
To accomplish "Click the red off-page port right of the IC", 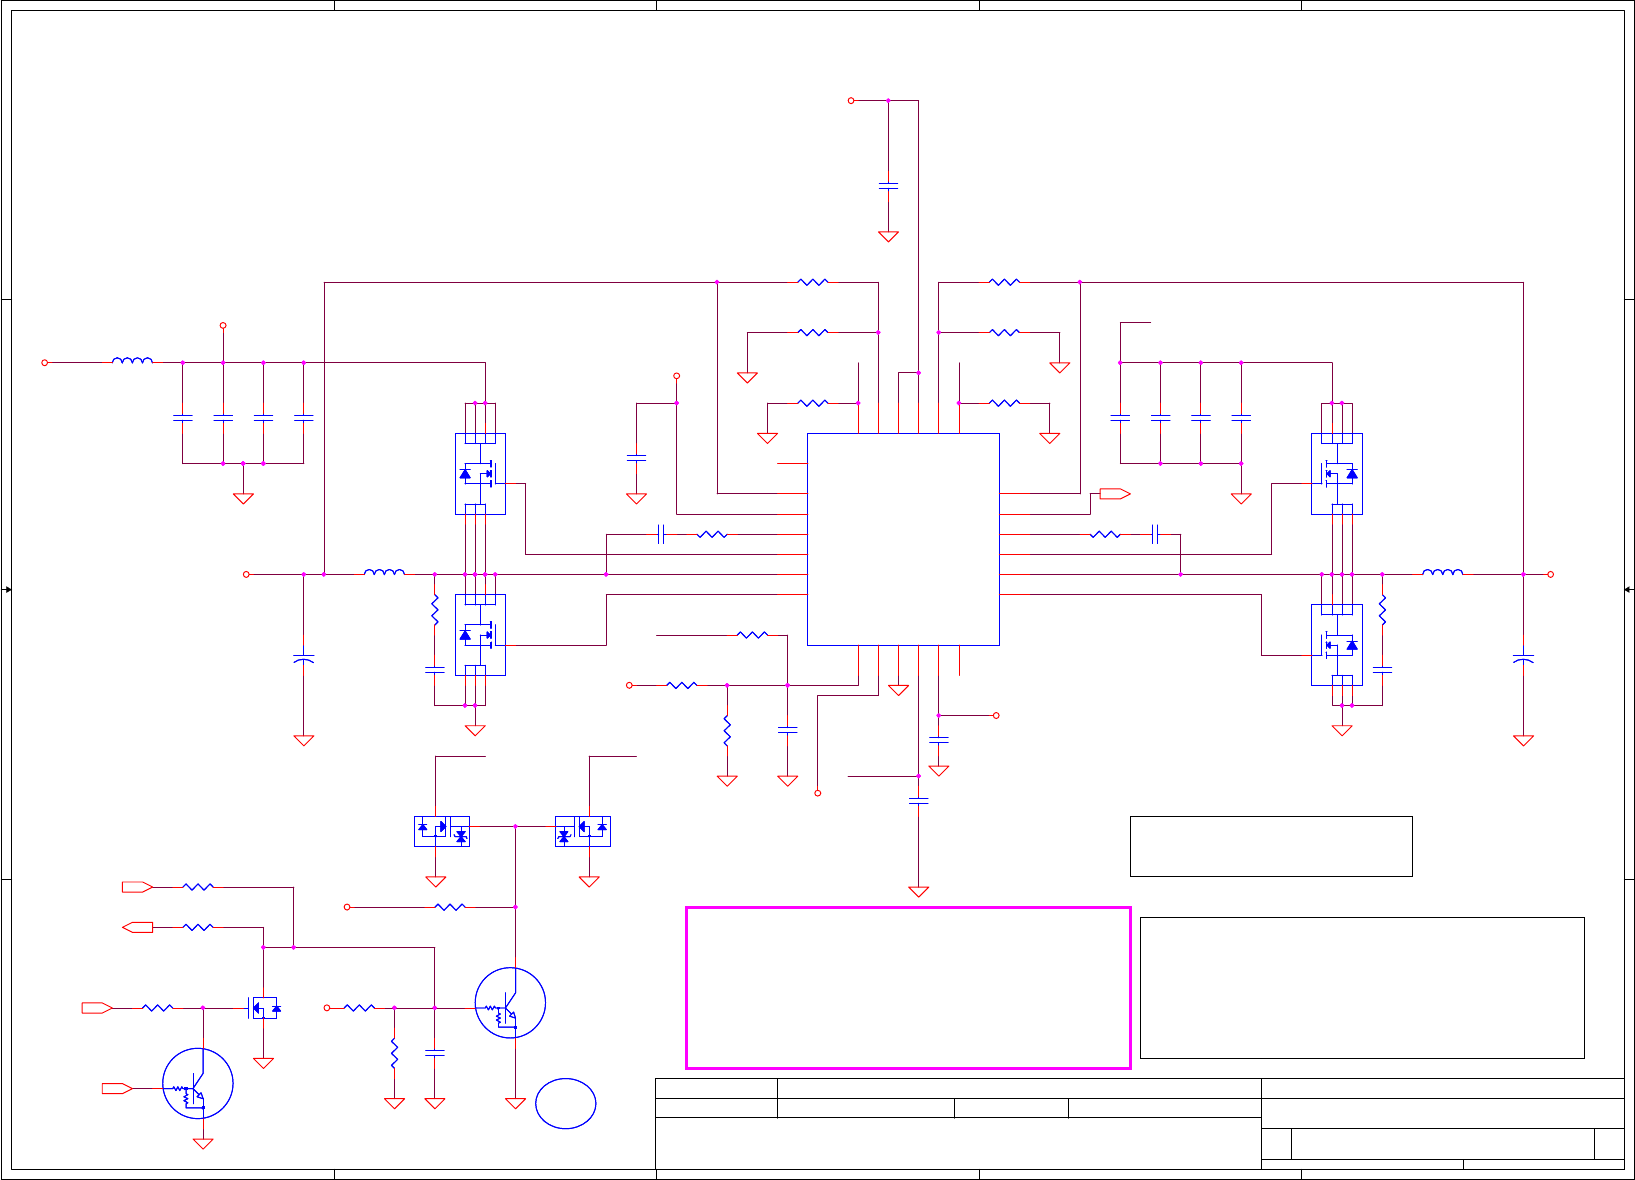I will pyautogui.click(x=1115, y=494).
